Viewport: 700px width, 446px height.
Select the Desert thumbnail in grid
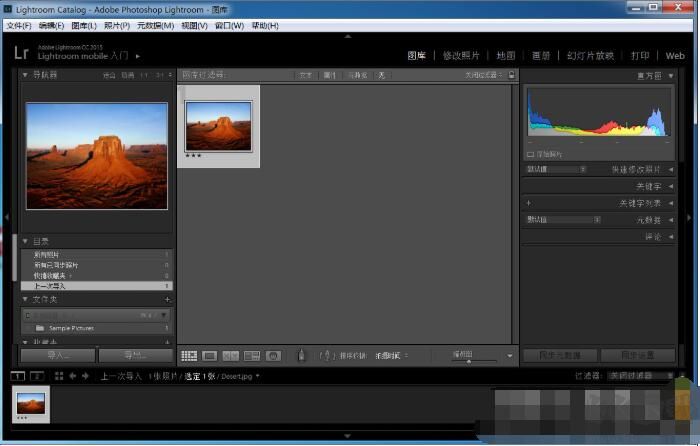[218, 125]
